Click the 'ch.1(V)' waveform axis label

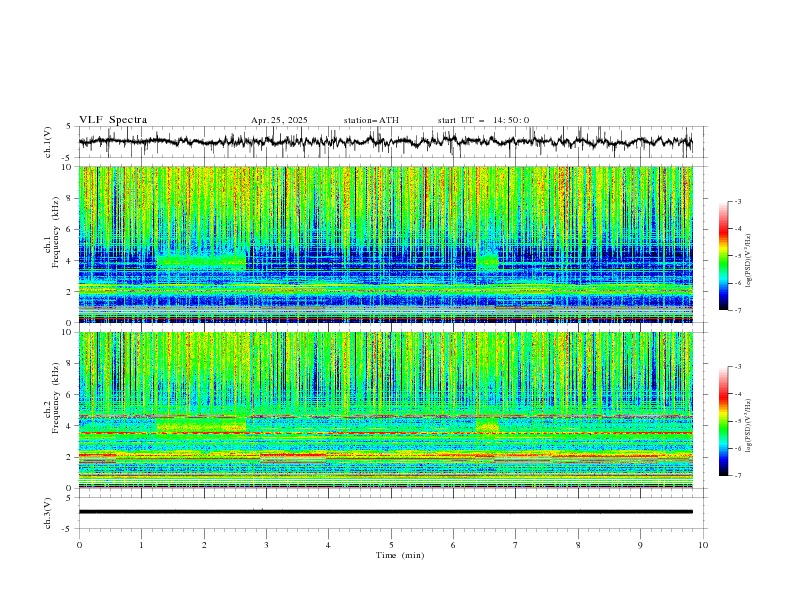[x=48, y=142]
